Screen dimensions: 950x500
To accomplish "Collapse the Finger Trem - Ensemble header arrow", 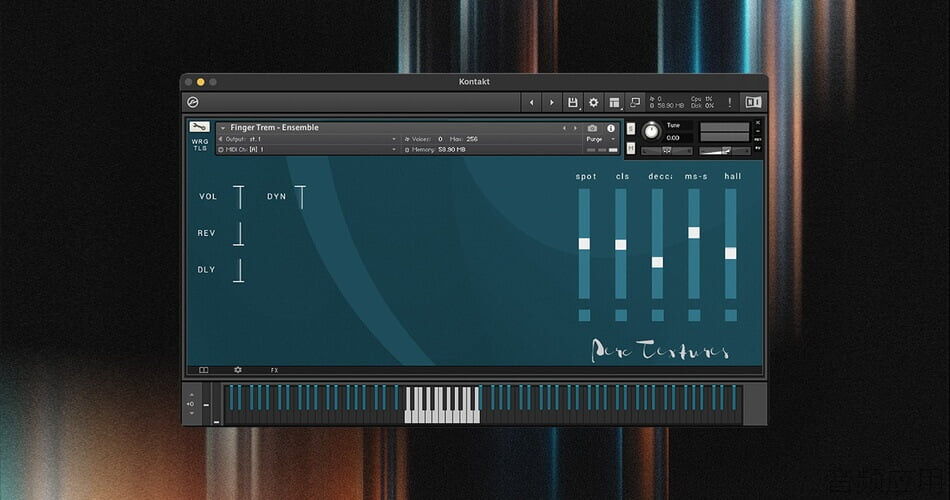I will coord(222,128).
